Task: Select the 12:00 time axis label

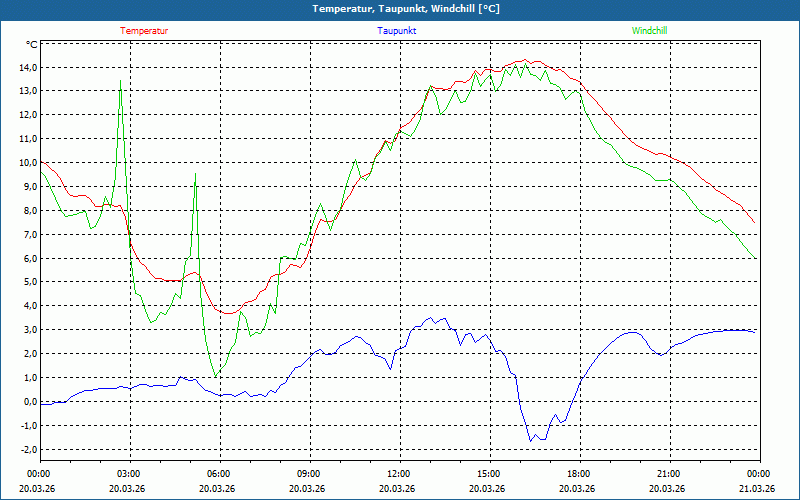Action: [398, 474]
